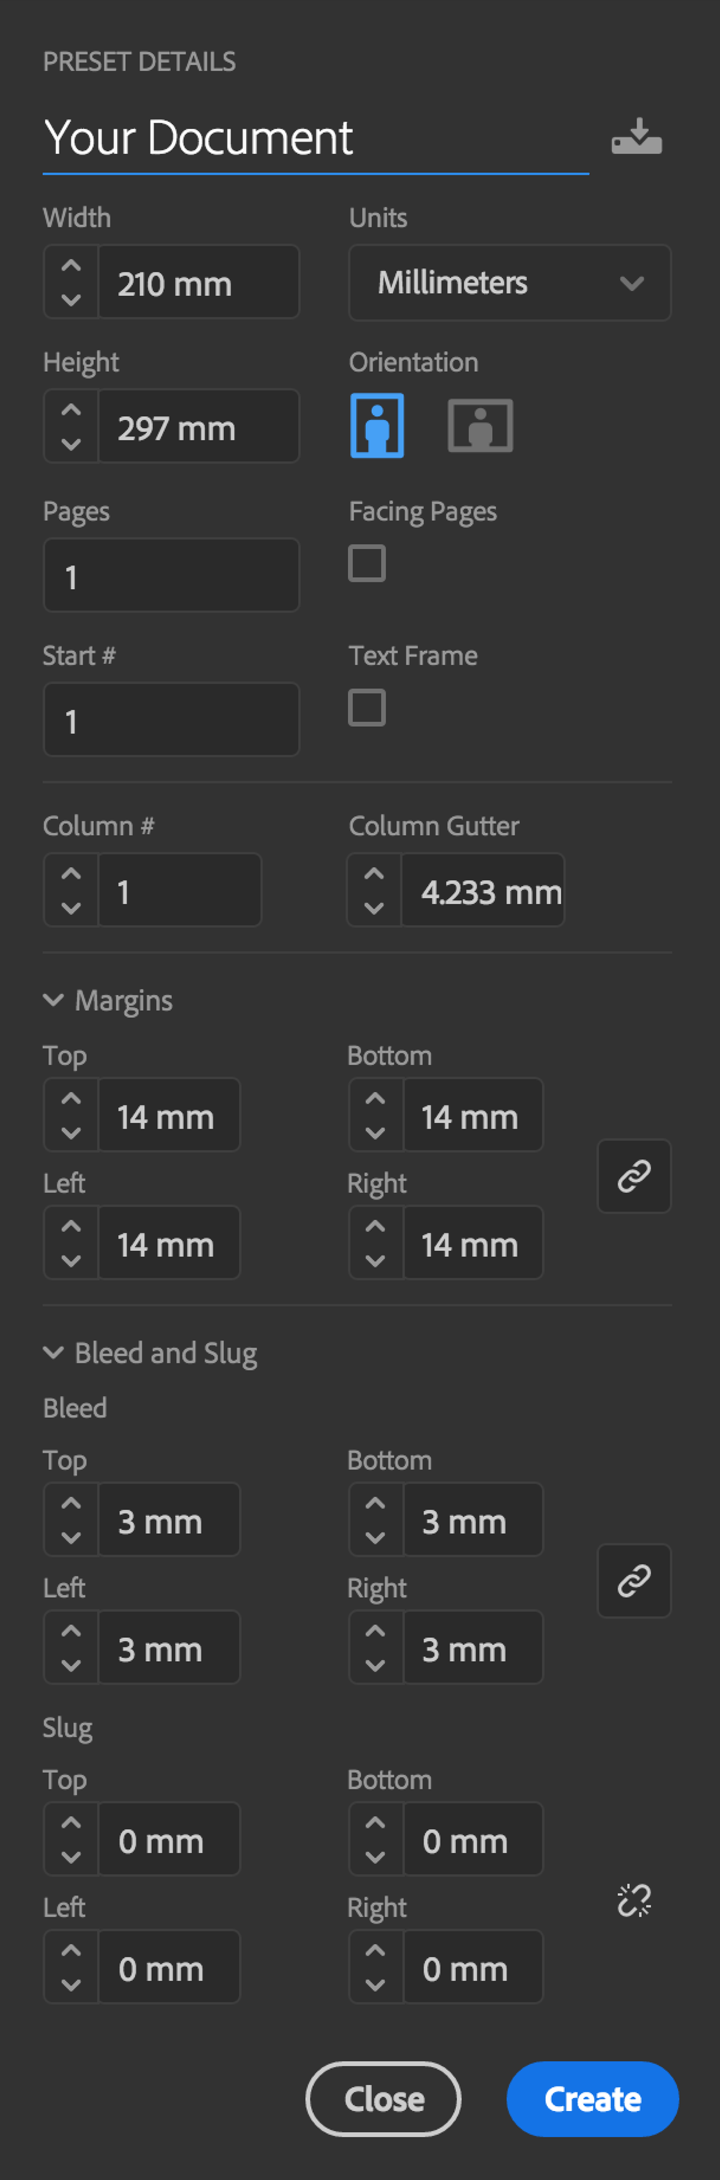Increase Width with the up arrow
The height and width of the screenshot is (2180, 720).
click(71, 267)
